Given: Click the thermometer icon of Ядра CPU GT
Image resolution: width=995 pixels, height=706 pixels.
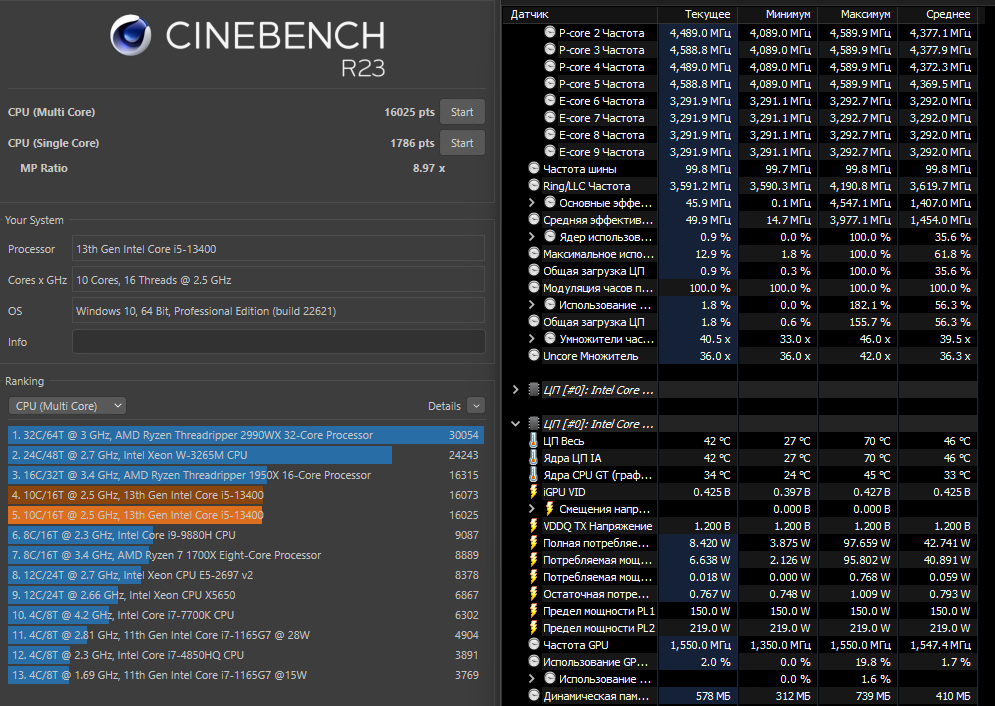Looking at the screenshot, I should coord(534,475).
